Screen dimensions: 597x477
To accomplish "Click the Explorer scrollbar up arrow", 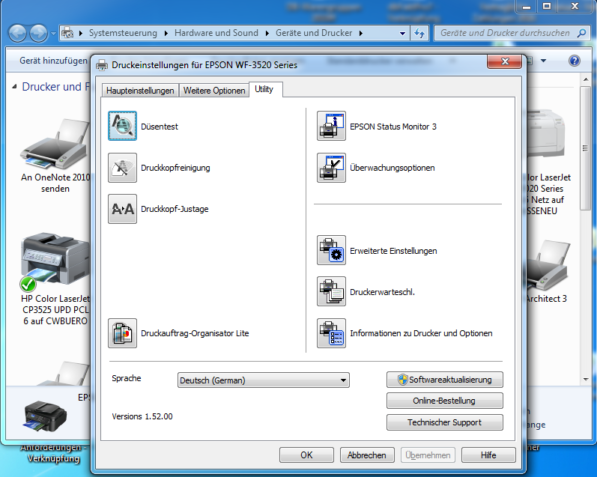I will click(585, 80).
